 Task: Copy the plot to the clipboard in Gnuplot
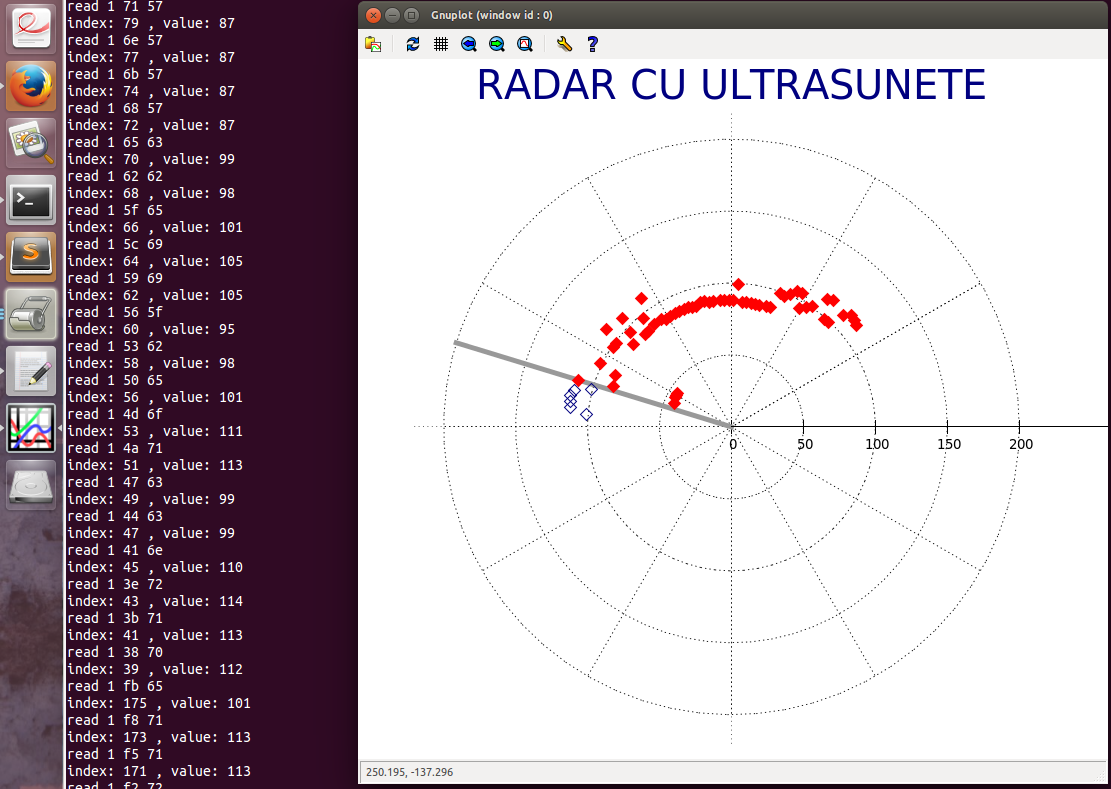pos(373,44)
